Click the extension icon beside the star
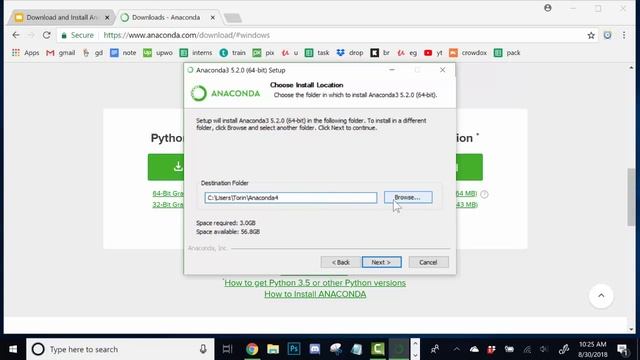Image resolution: width=640 pixels, height=360 pixels. click(607, 36)
